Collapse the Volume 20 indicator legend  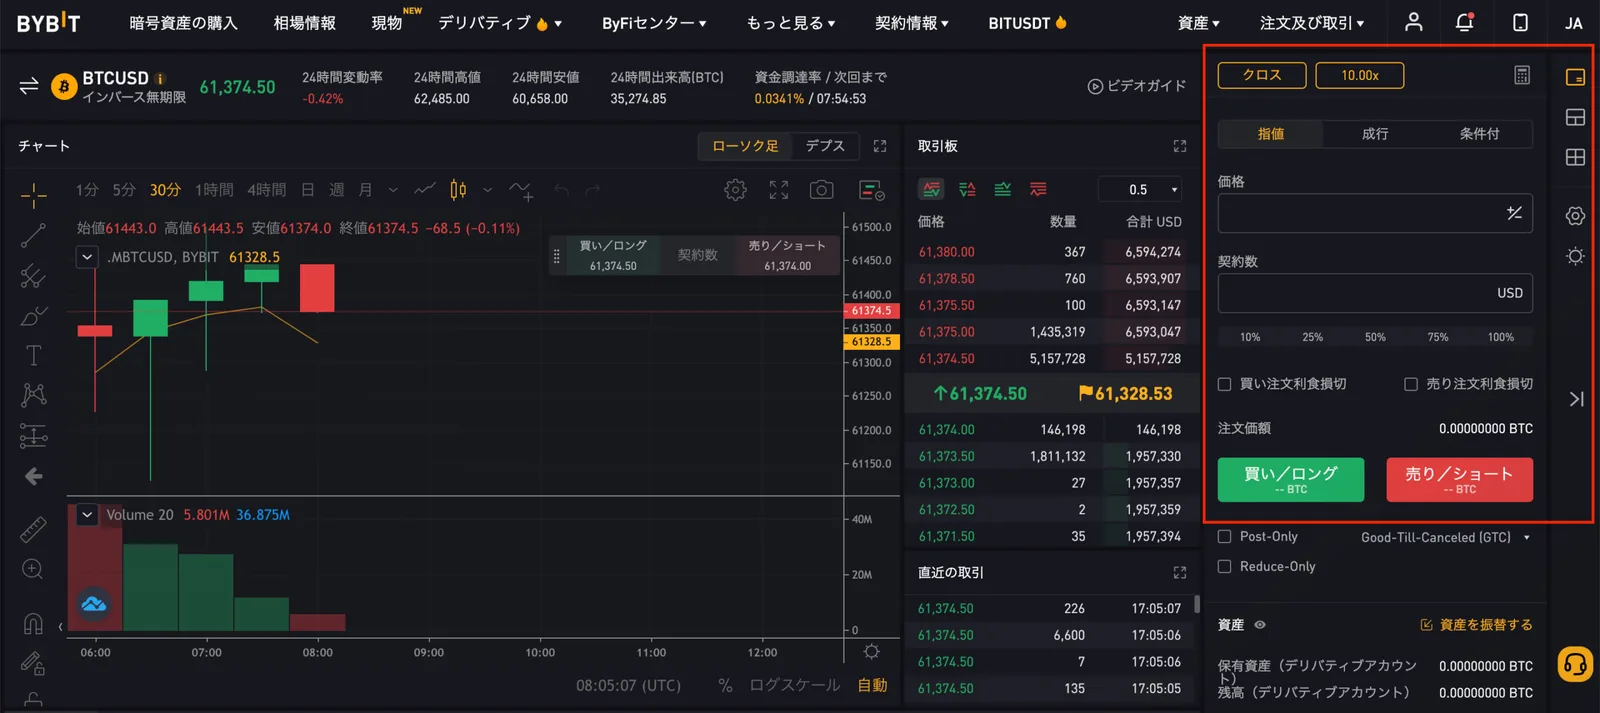[87, 515]
